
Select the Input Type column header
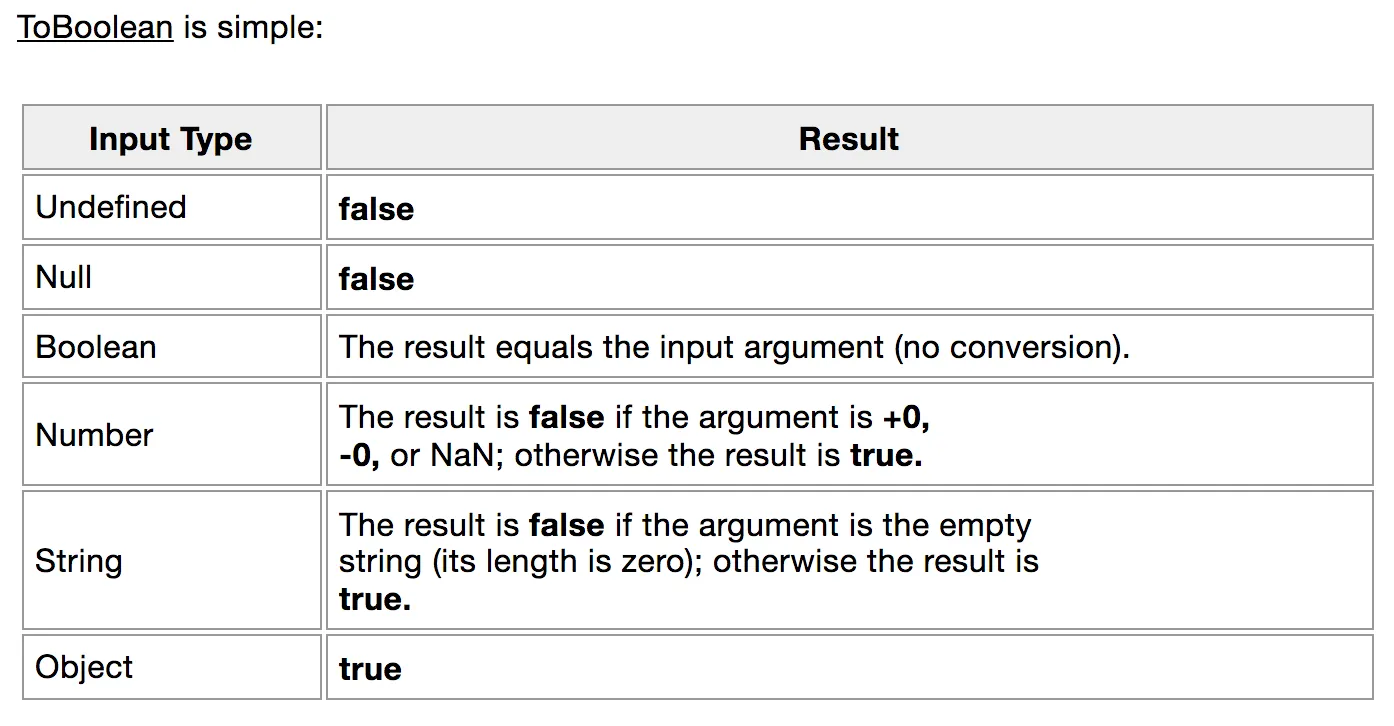pos(171,138)
